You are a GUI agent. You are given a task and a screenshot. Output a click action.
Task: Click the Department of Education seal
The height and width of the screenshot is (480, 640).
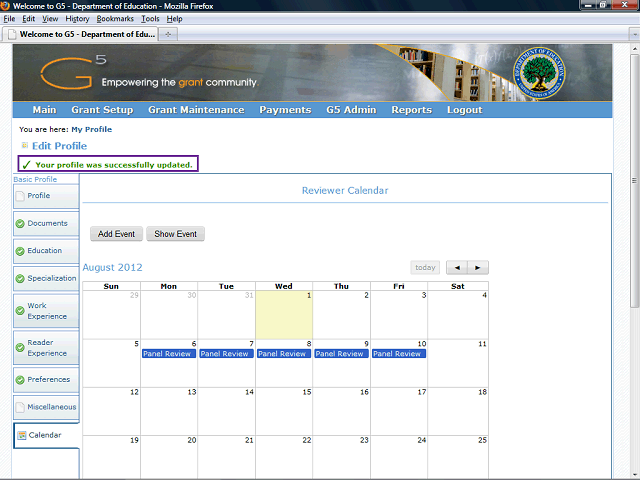539,73
